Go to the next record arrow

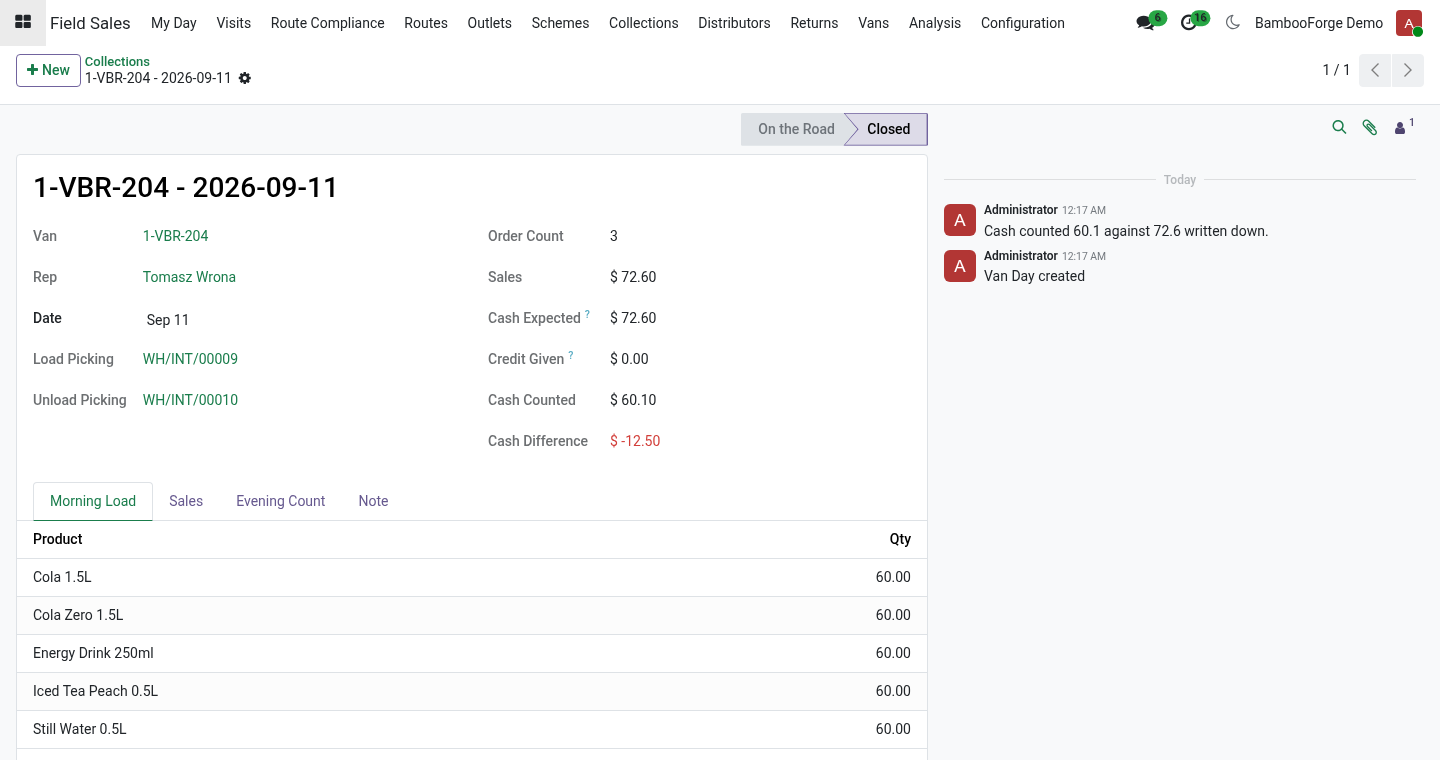1407,70
